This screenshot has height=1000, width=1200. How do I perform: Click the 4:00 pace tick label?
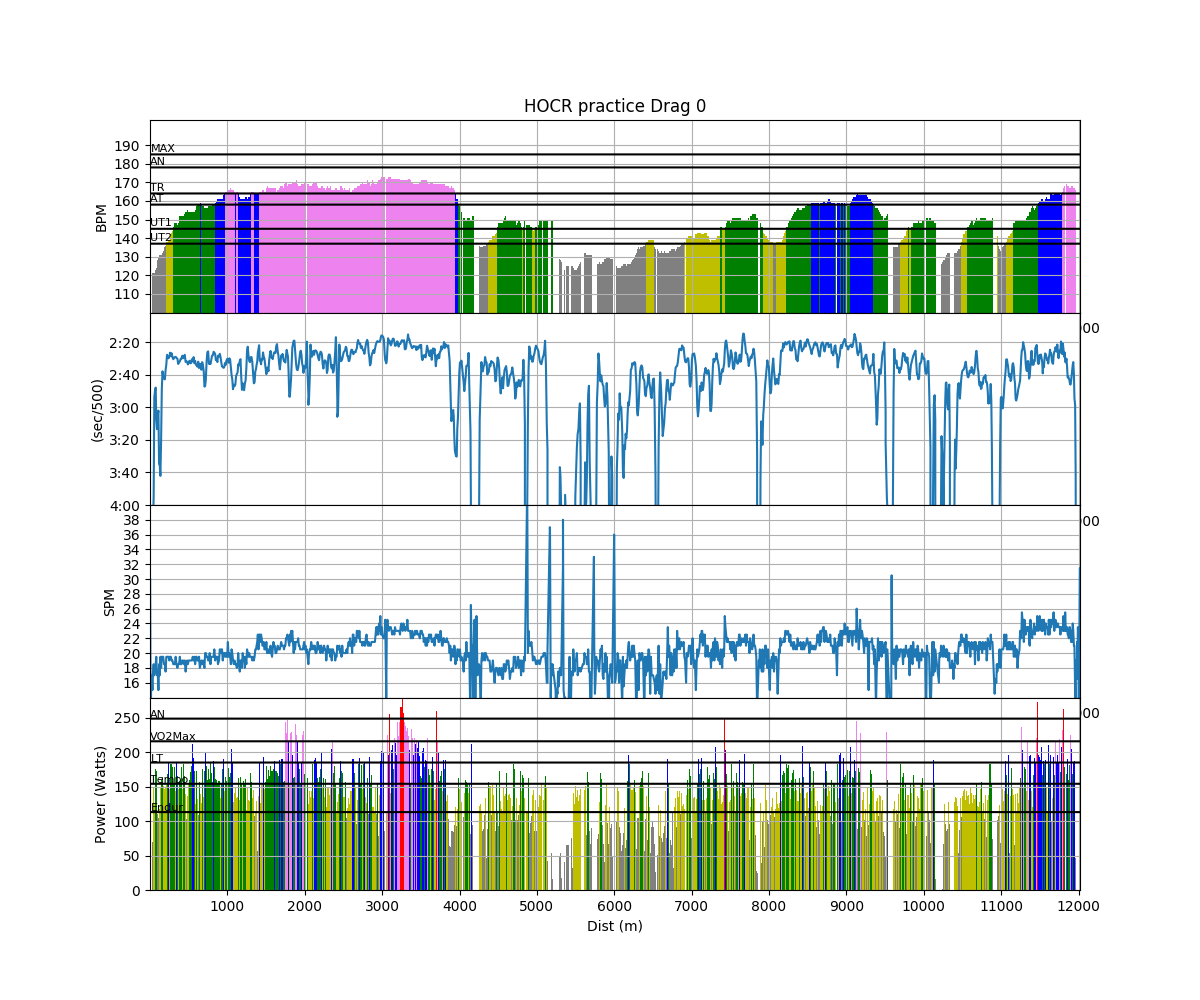[125, 505]
